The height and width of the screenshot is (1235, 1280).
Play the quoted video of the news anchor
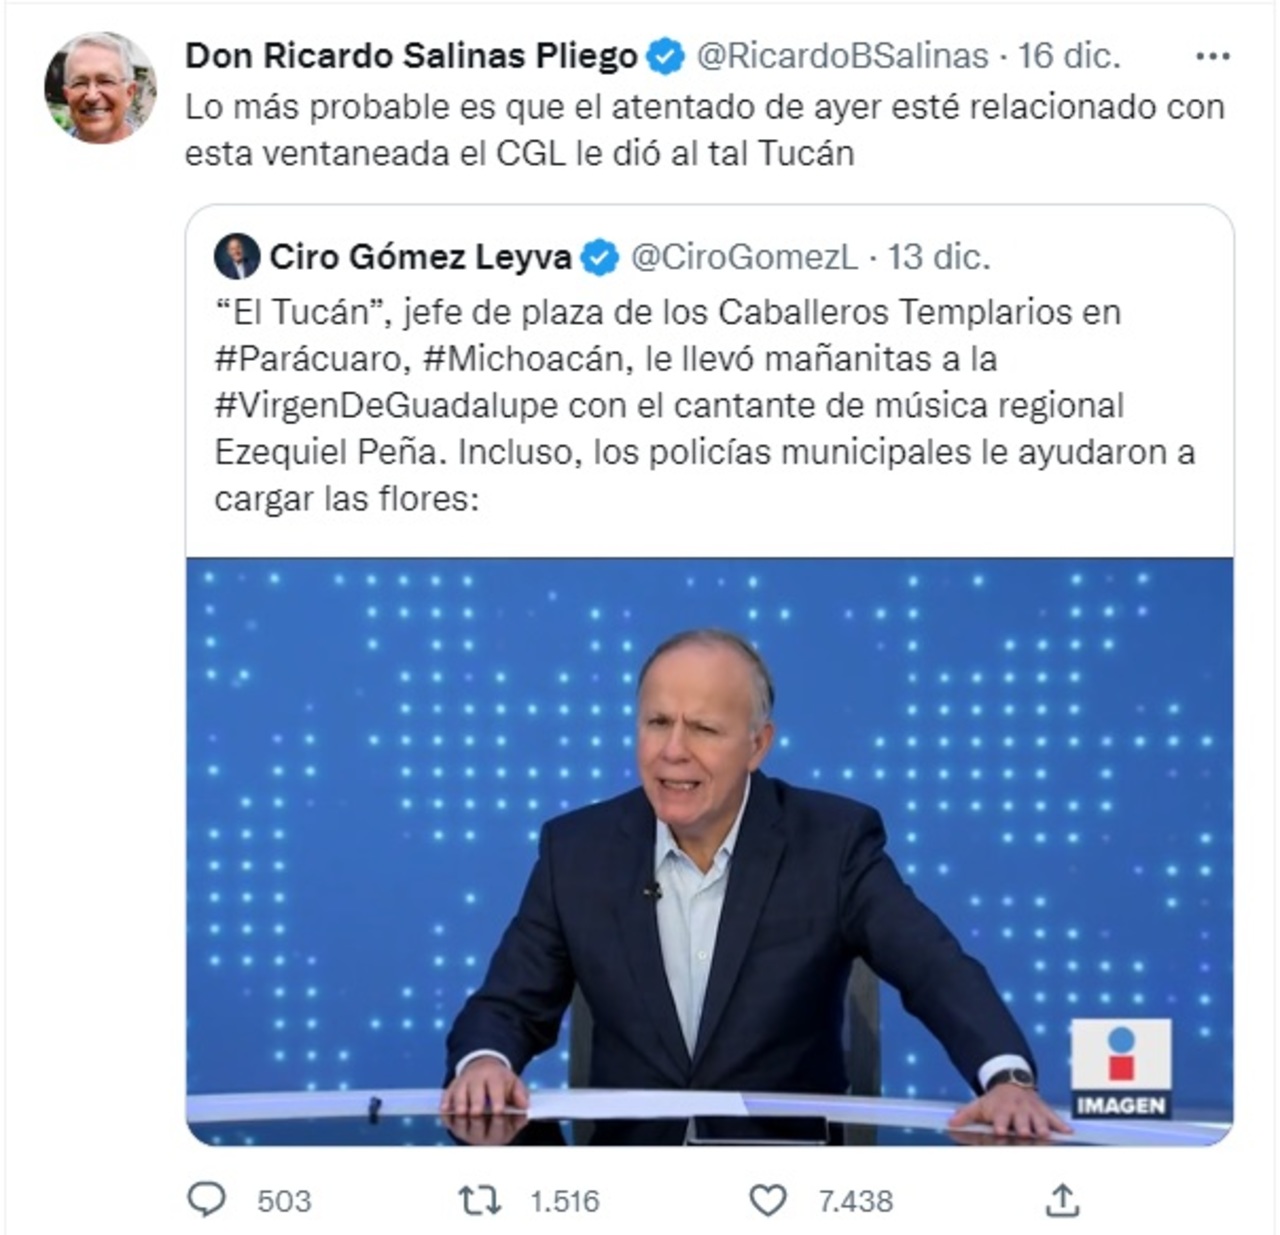pos(709,850)
